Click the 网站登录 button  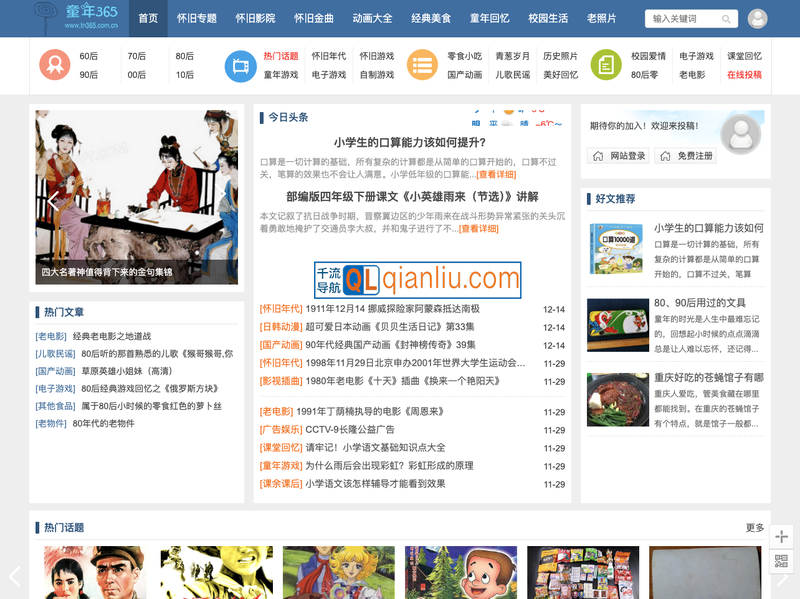coord(619,156)
